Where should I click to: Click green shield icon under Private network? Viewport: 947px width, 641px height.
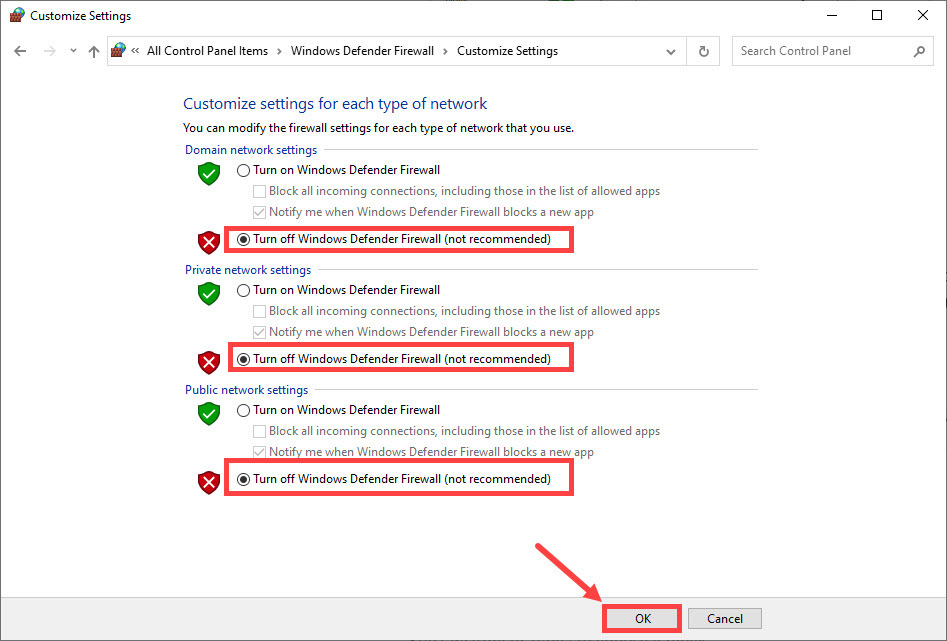tap(209, 294)
